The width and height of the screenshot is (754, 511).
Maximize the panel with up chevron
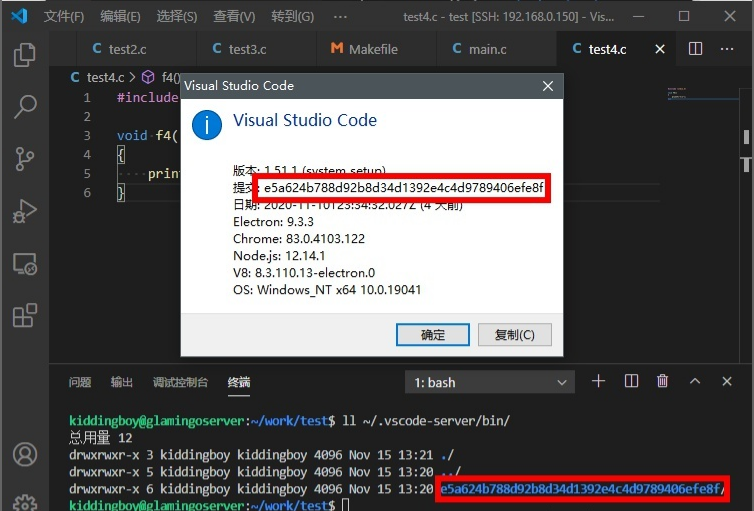694,381
